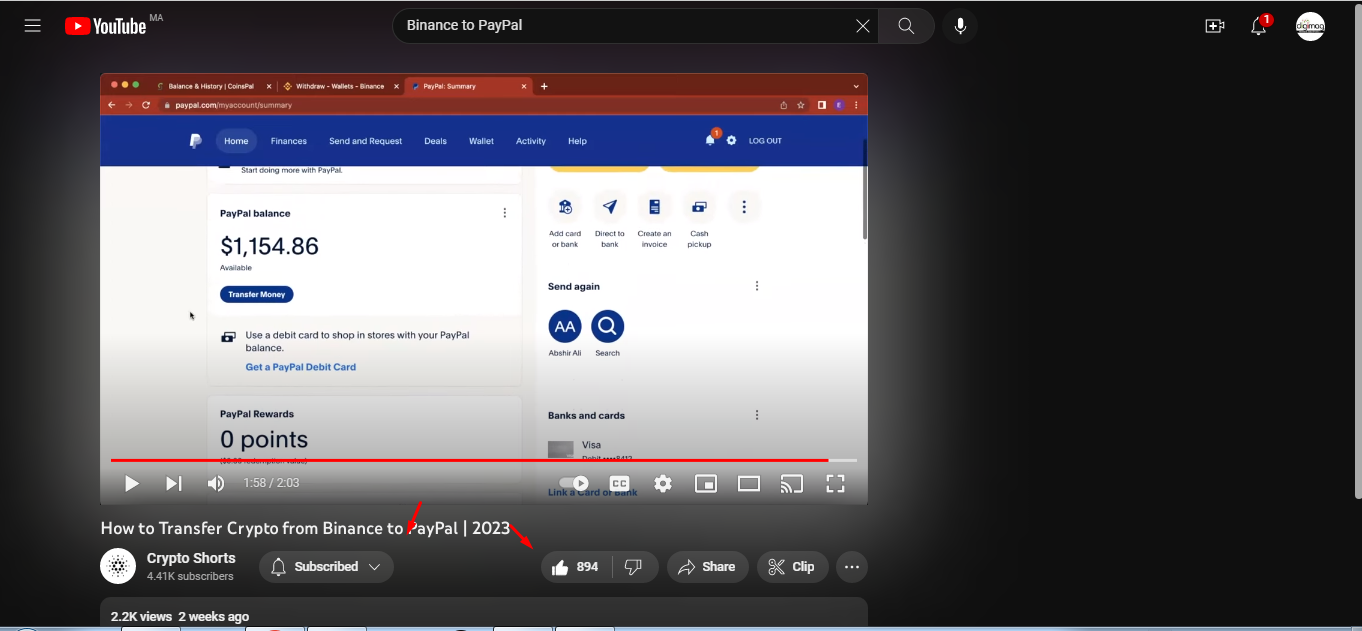Go to YouTube home via logo
The width and height of the screenshot is (1362, 631).
coord(106,26)
